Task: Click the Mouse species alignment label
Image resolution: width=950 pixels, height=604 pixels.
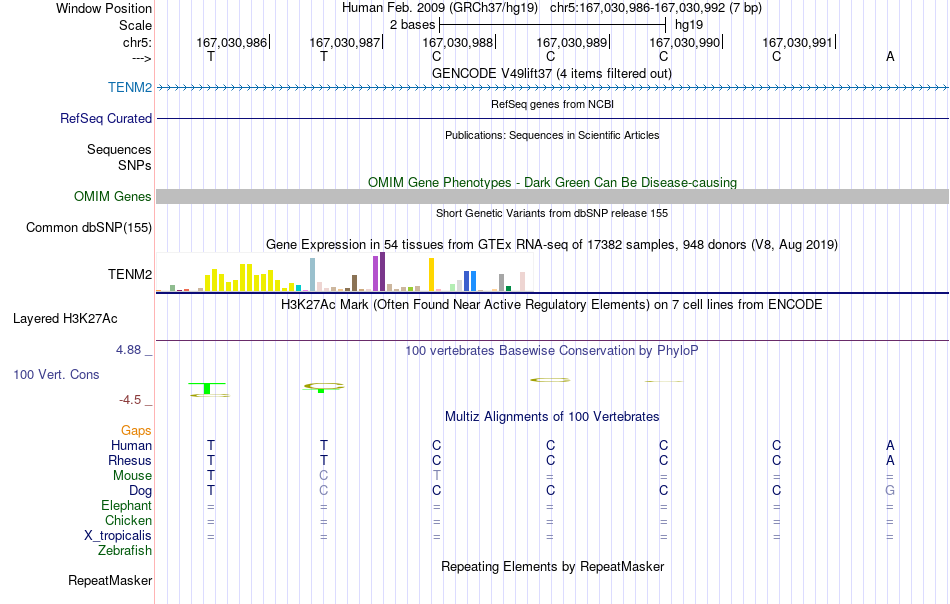Action: click(x=132, y=476)
